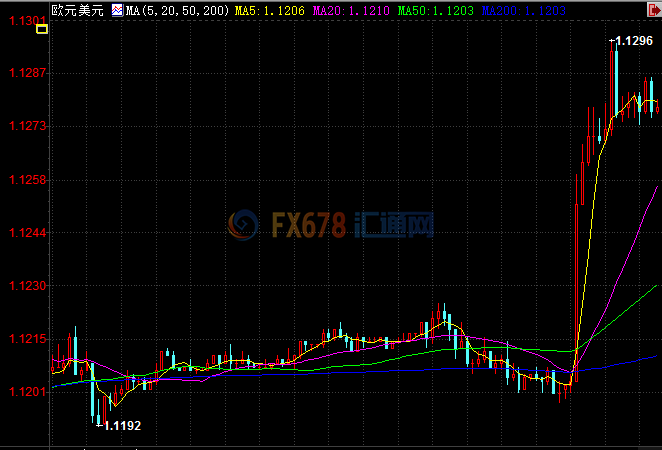This screenshot has height=450, width=662.
Task: Click the 1.1301 top price label
Action: pyautogui.click(x=27, y=20)
